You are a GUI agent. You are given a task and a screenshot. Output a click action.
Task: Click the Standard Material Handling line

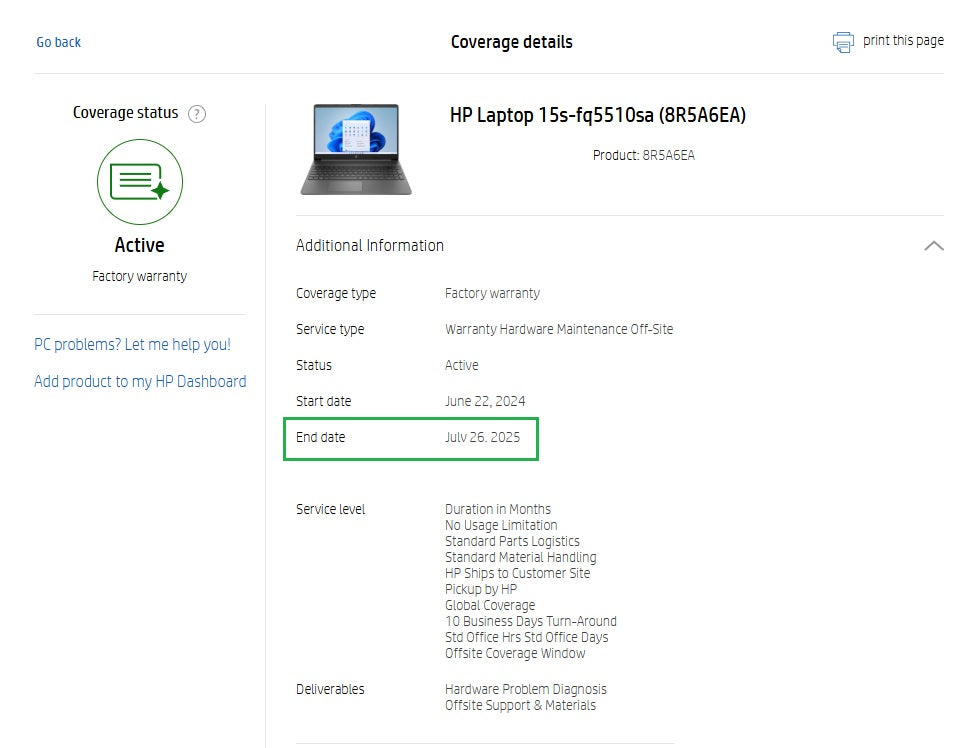click(521, 557)
